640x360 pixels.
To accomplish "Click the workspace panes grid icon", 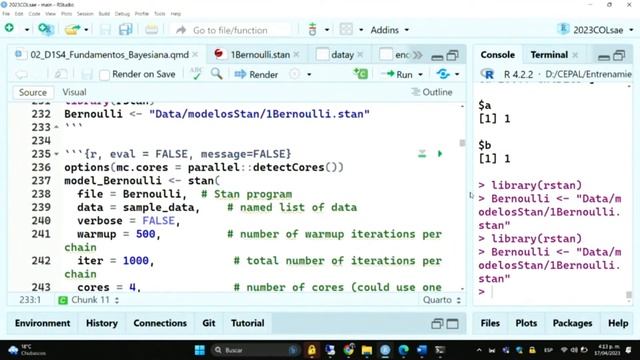I will pos(346,29).
